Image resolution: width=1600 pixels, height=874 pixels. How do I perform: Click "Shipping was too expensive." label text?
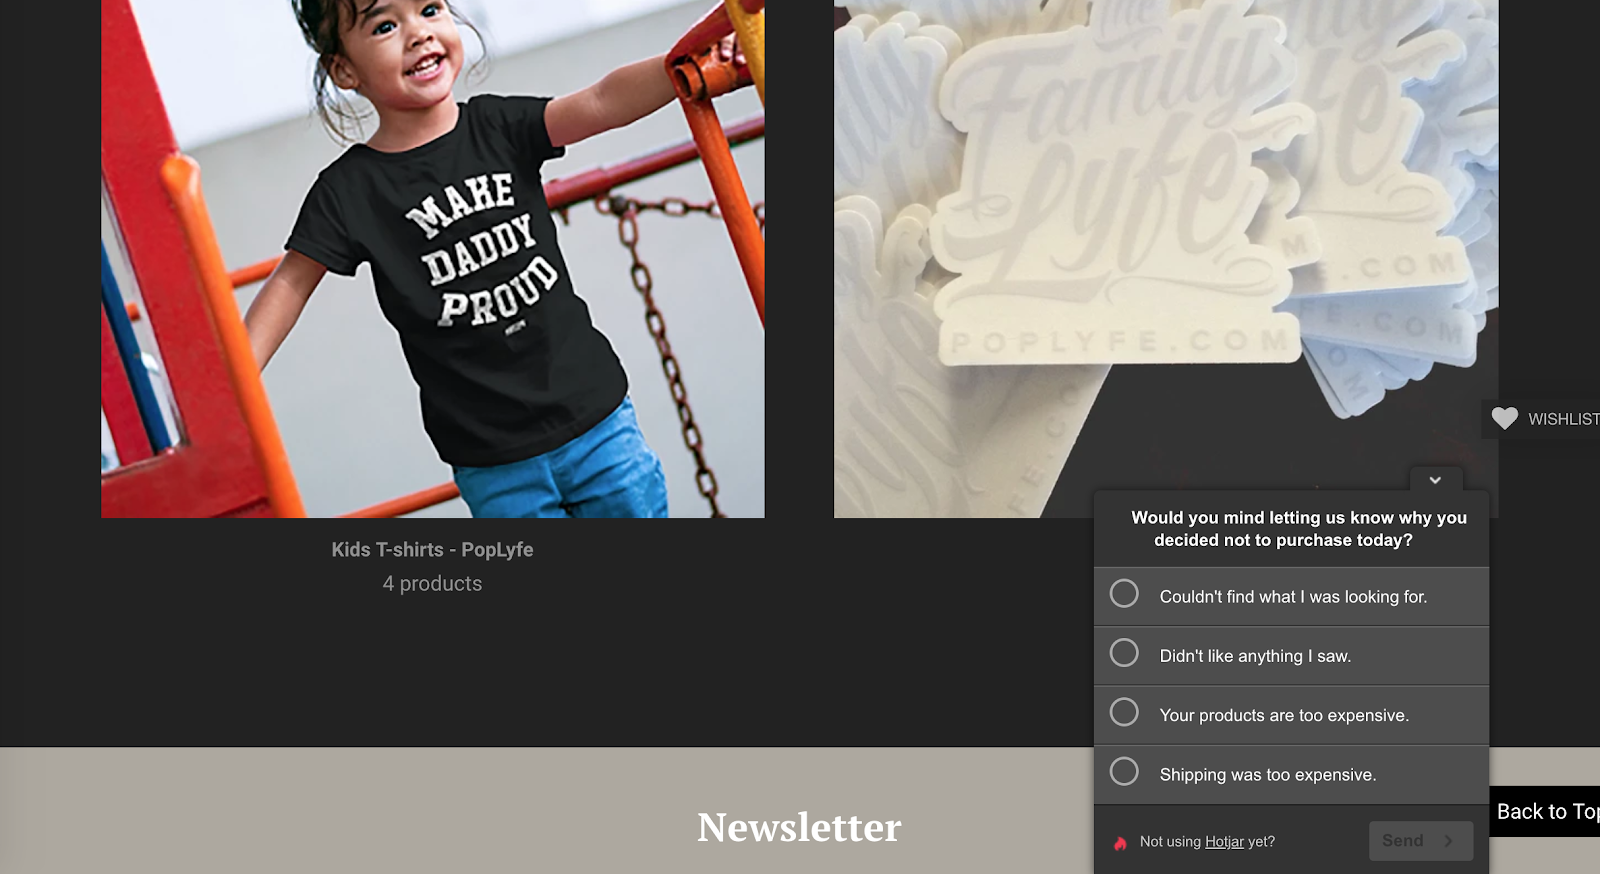click(1268, 775)
